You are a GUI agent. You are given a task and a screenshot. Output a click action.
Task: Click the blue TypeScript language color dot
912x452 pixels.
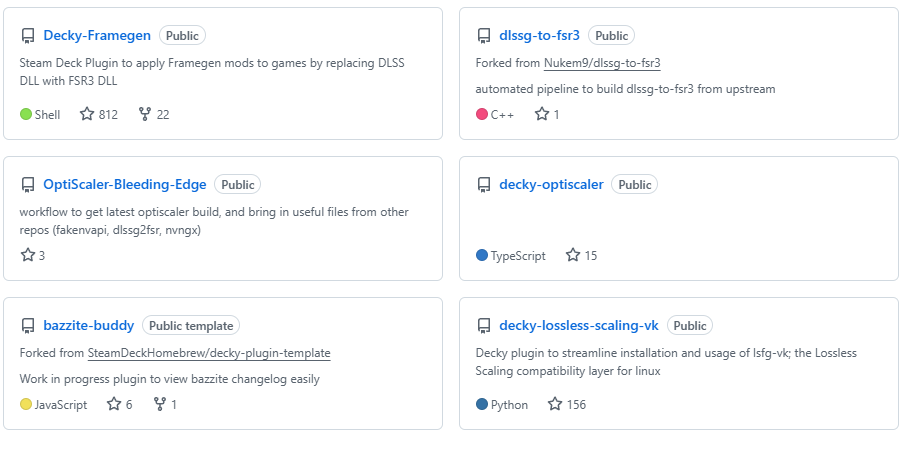(482, 255)
